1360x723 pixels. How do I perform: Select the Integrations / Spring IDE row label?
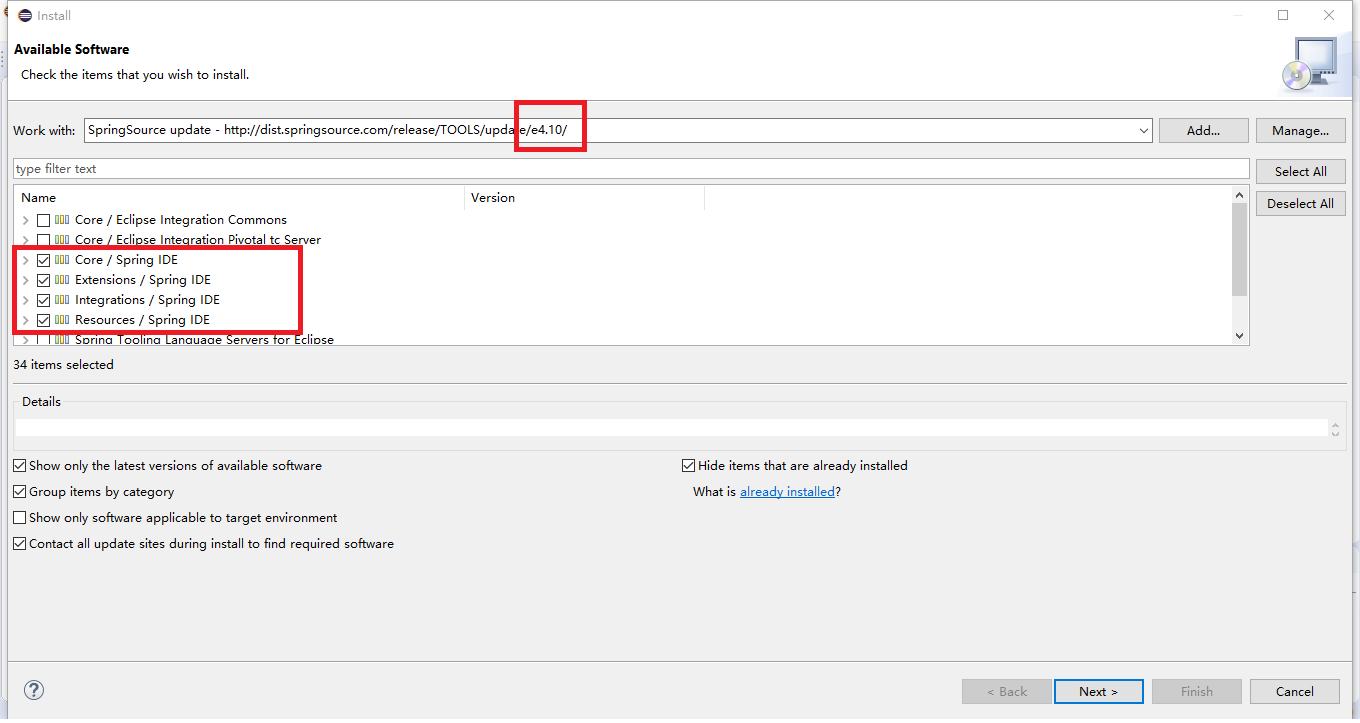tap(147, 300)
